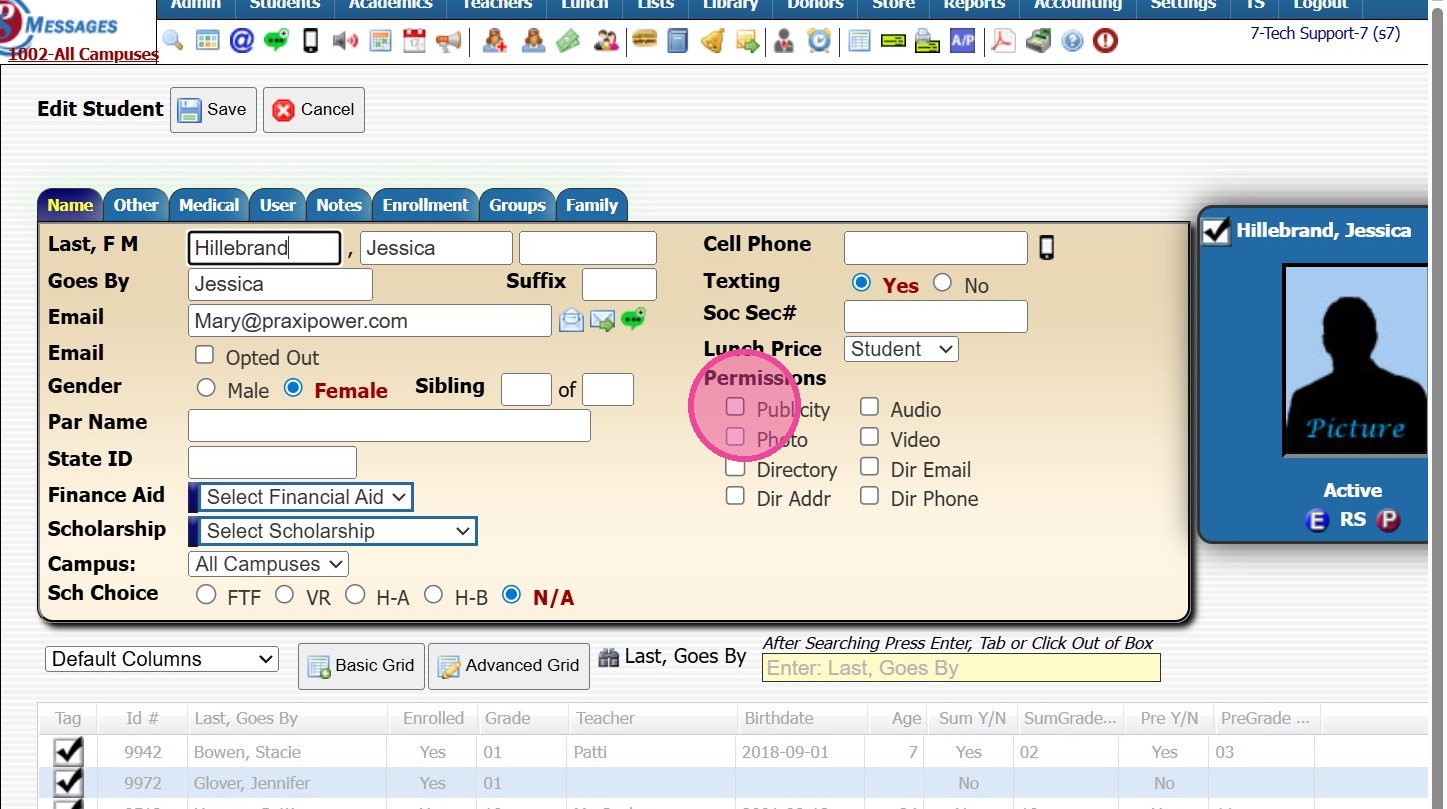Screen dimensions: 1447x809
Task: Sort by the Birthdate column header
Action: [778, 718]
